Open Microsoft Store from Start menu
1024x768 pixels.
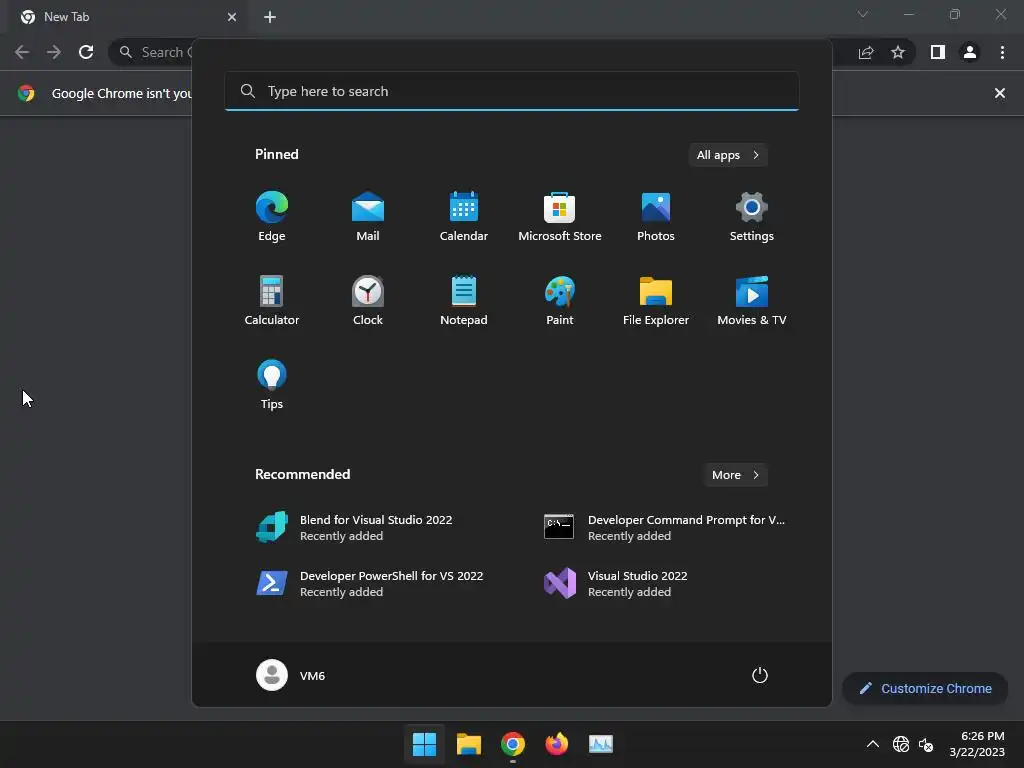560,217
